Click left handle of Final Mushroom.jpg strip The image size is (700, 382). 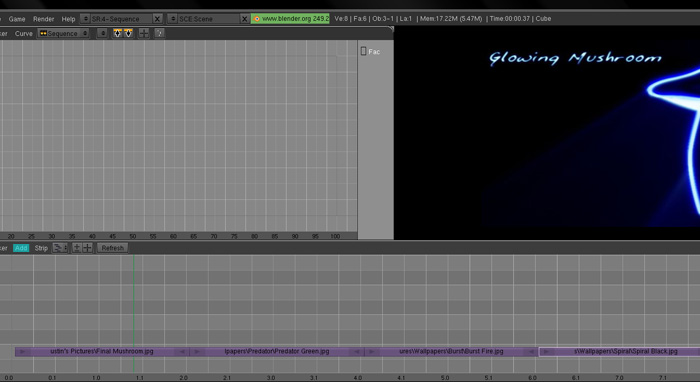[22, 352]
